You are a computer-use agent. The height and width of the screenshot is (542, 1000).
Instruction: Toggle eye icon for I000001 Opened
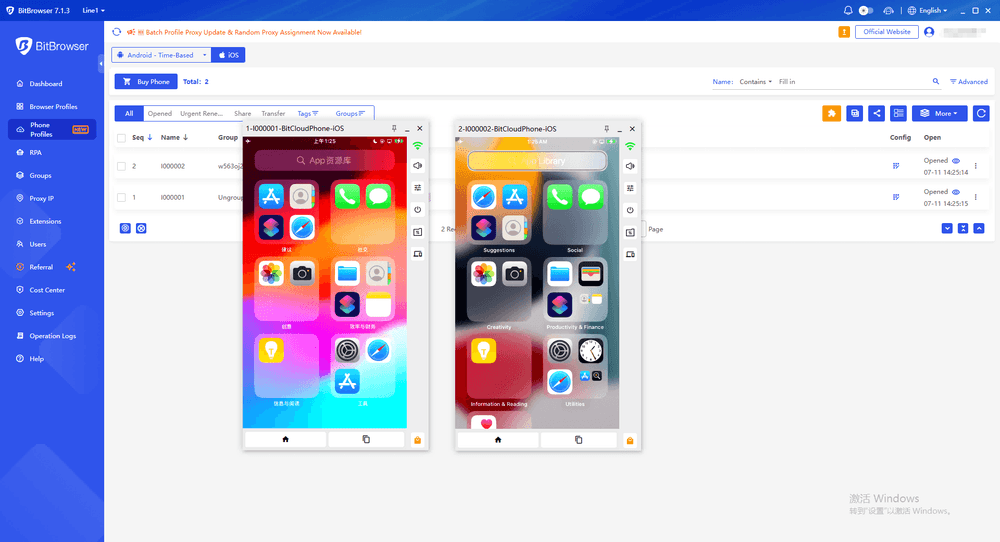[x=956, y=192]
